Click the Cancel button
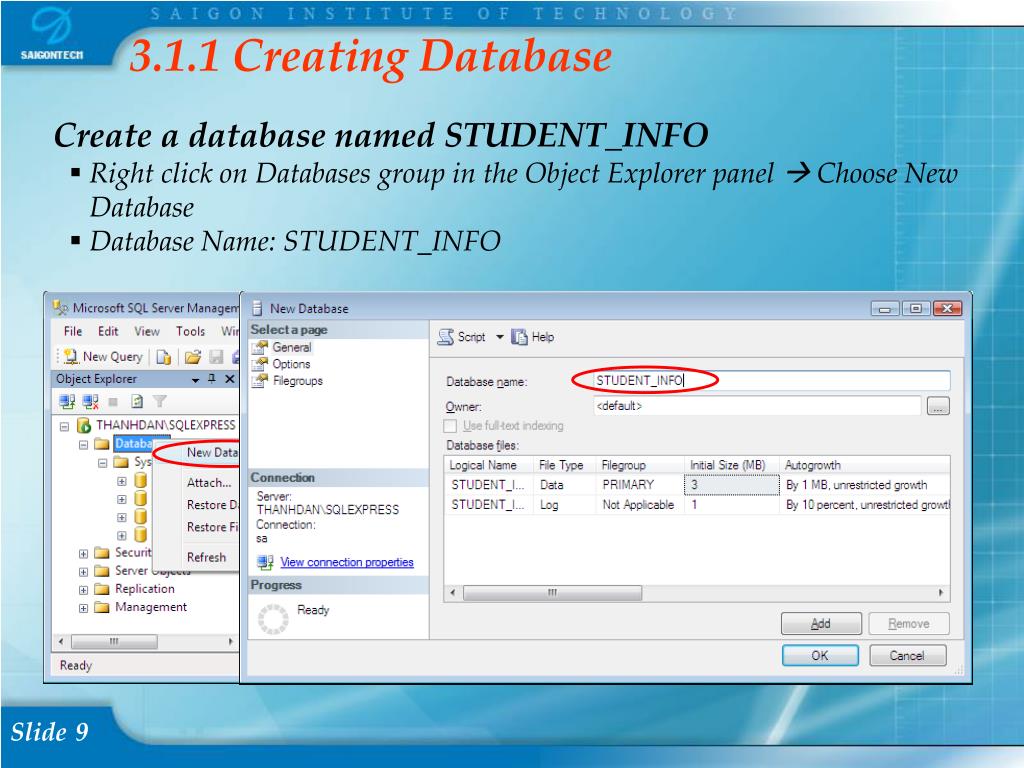This screenshot has width=1024, height=768. 907,656
